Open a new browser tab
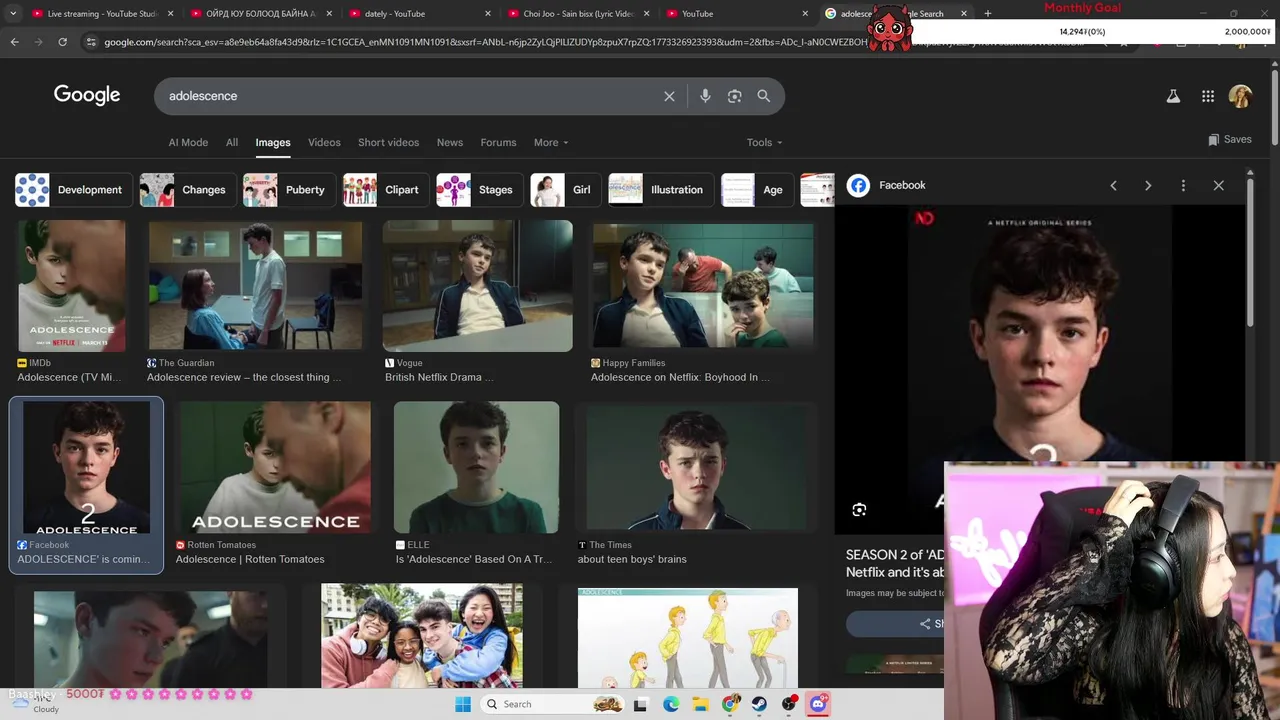Image resolution: width=1280 pixels, height=720 pixels. click(x=988, y=14)
